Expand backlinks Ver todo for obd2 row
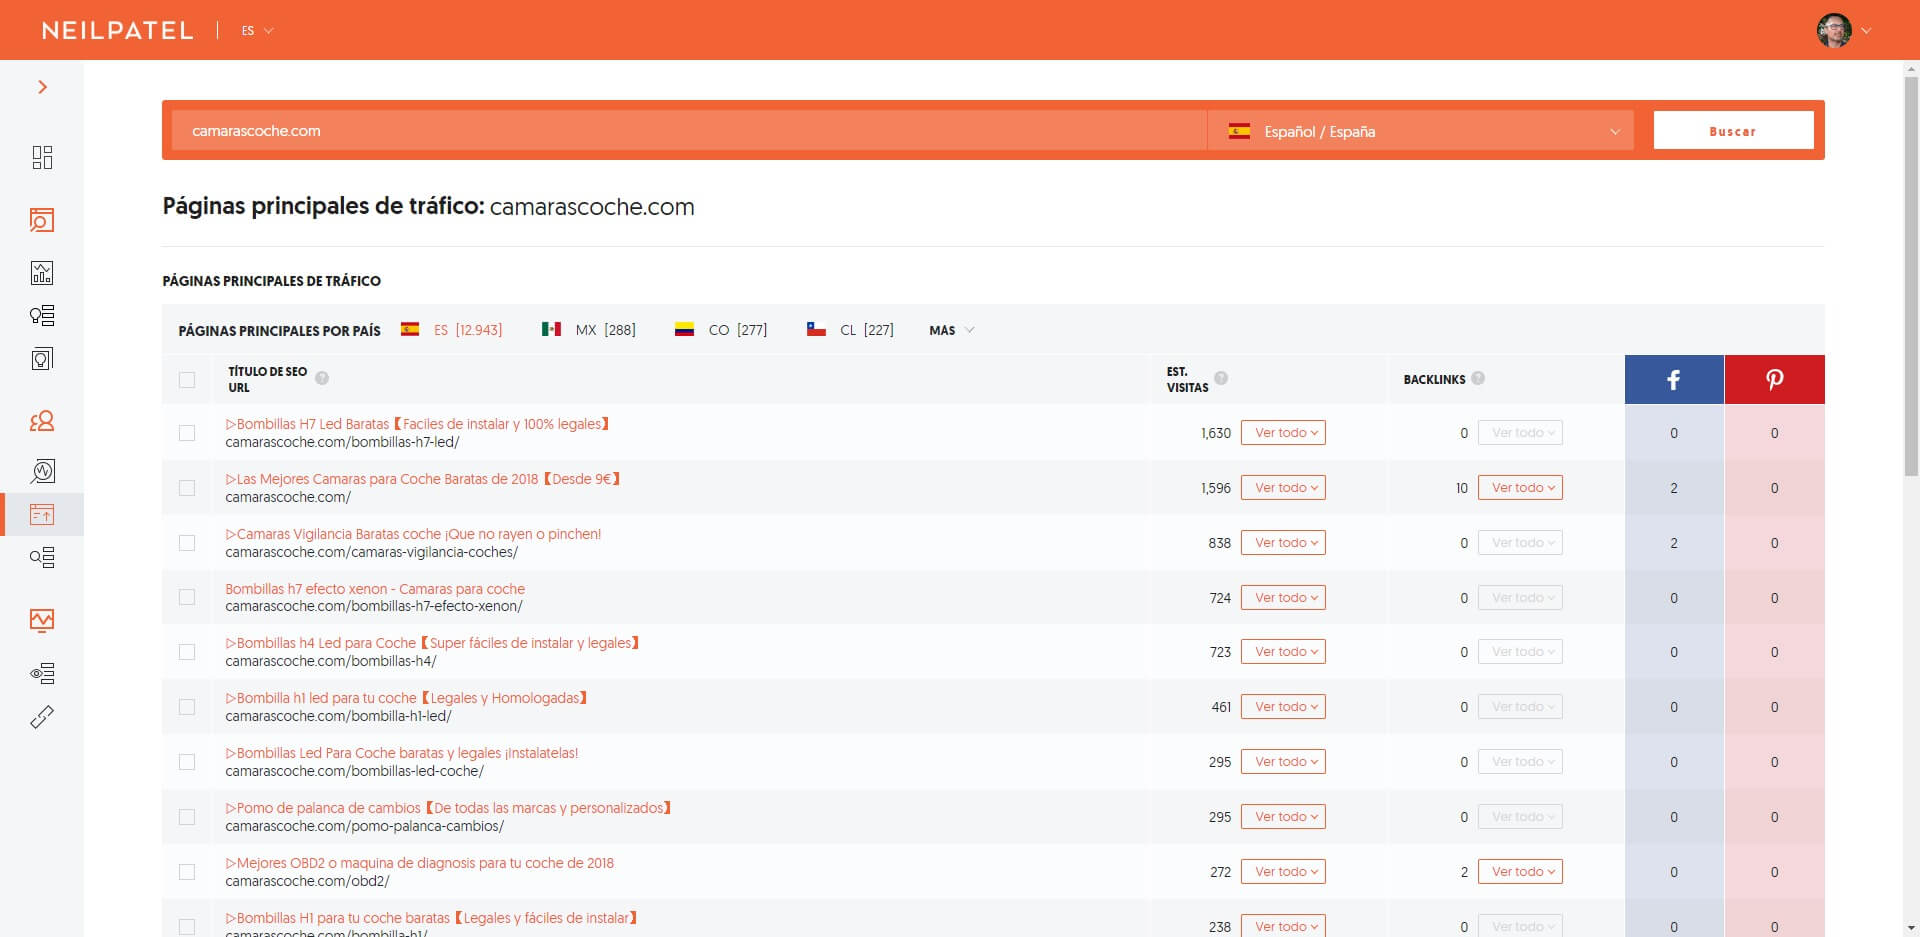The width and height of the screenshot is (1920, 937). [x=1520, y=872]
